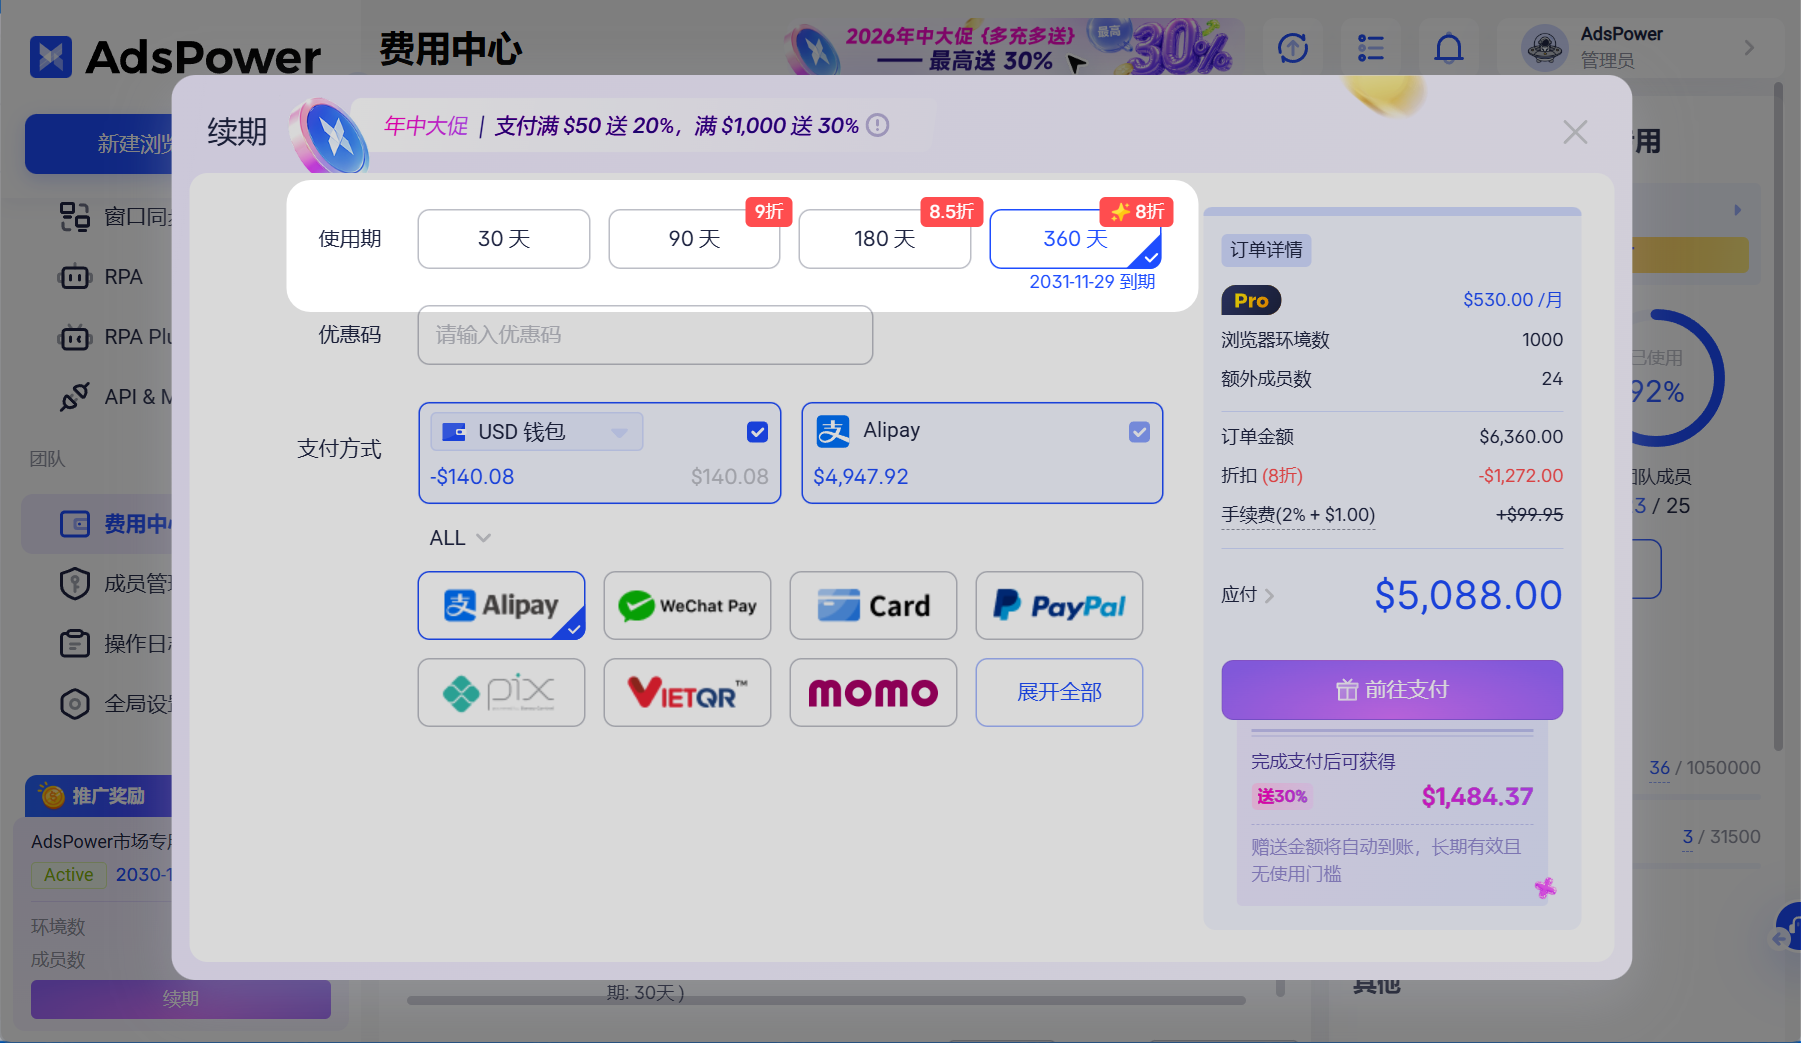This screenshot has height=1043, width=1801.
Task: Click the right page vertical scrollbar
Action: (1778, 415)
